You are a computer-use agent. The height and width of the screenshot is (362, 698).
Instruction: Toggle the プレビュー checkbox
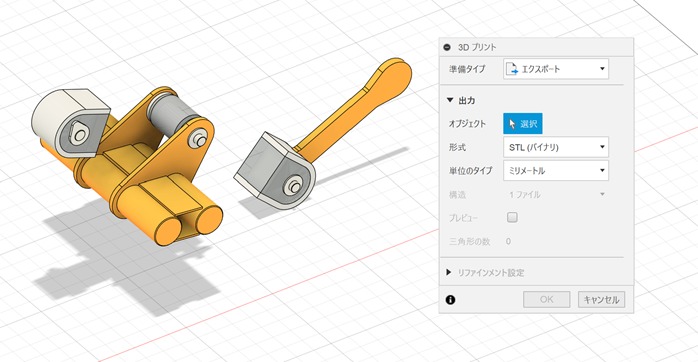(x=512, y=217)
